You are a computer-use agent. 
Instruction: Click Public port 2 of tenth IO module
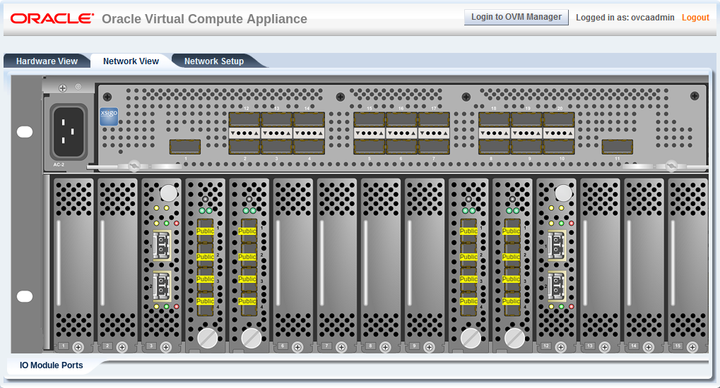pyautogui.click(x=469, y=257)
